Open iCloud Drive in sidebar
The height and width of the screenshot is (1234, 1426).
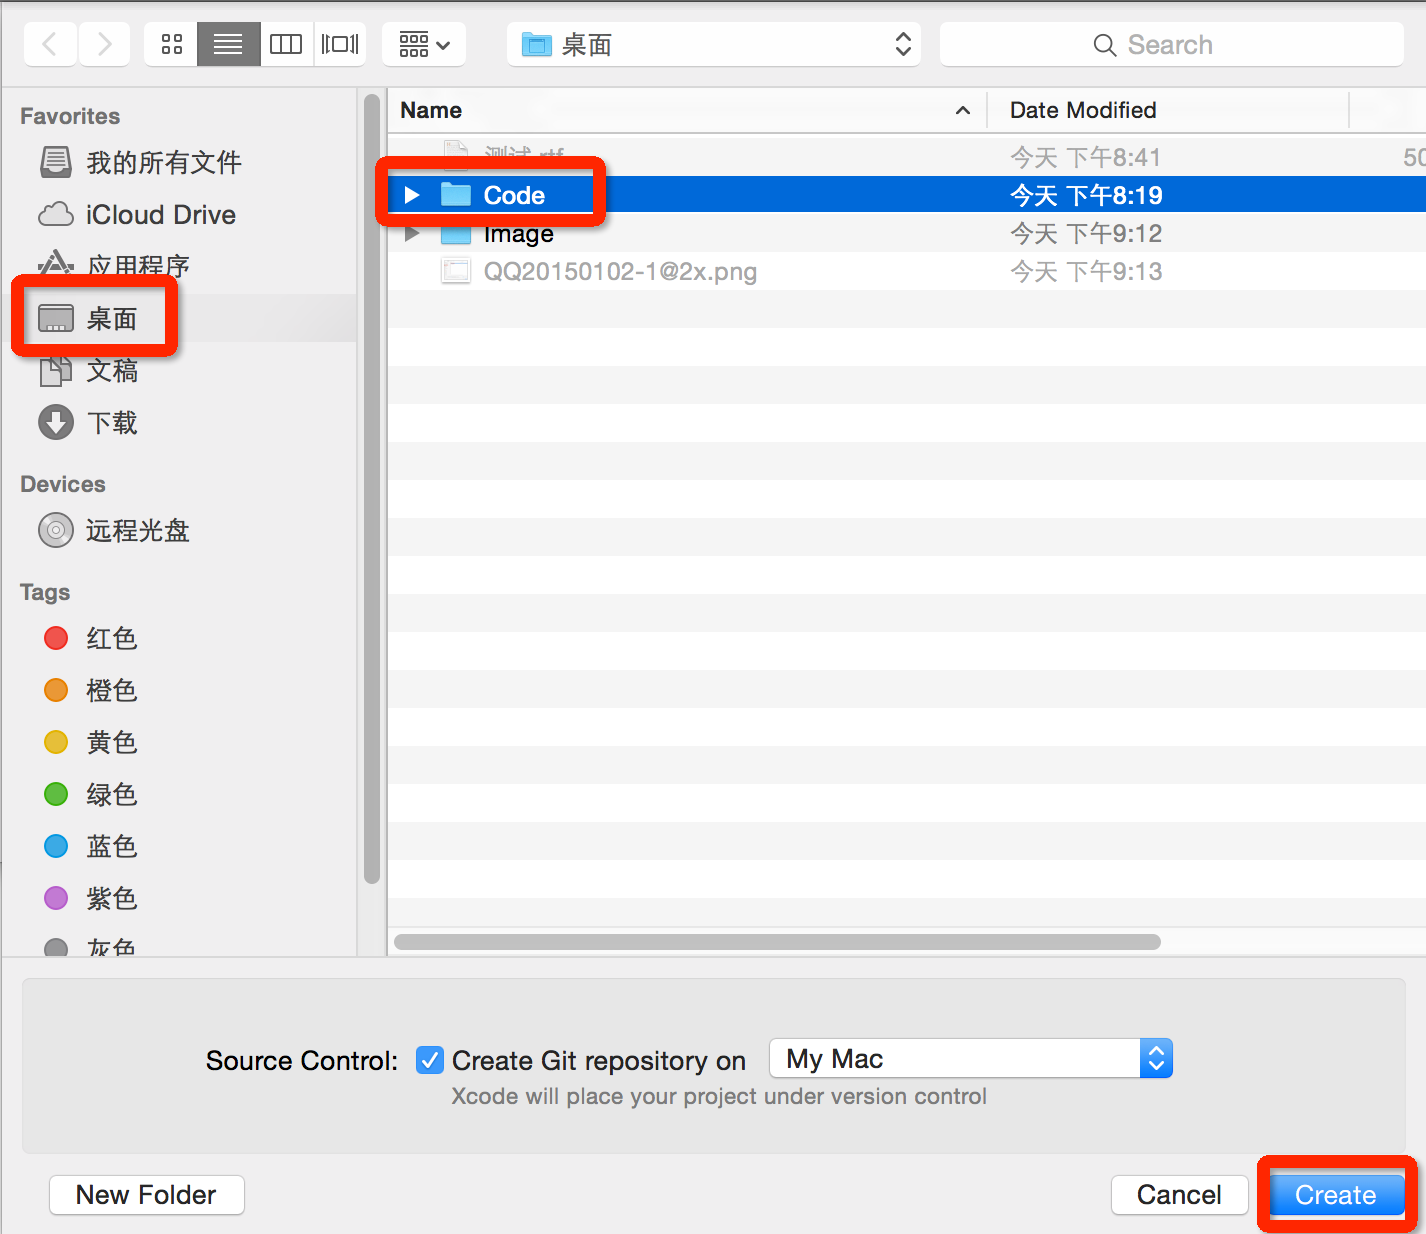click(162, 214)
